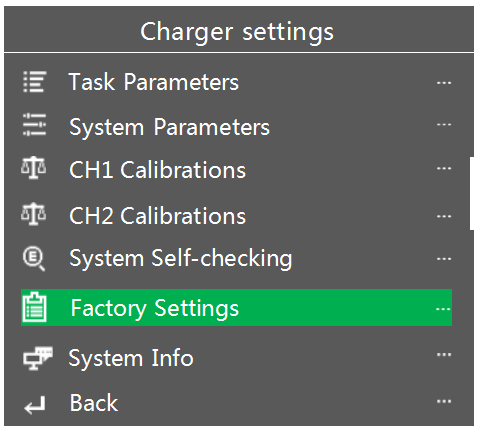Go back using the Back label
The image size is (480, 430).
(94, 403)
